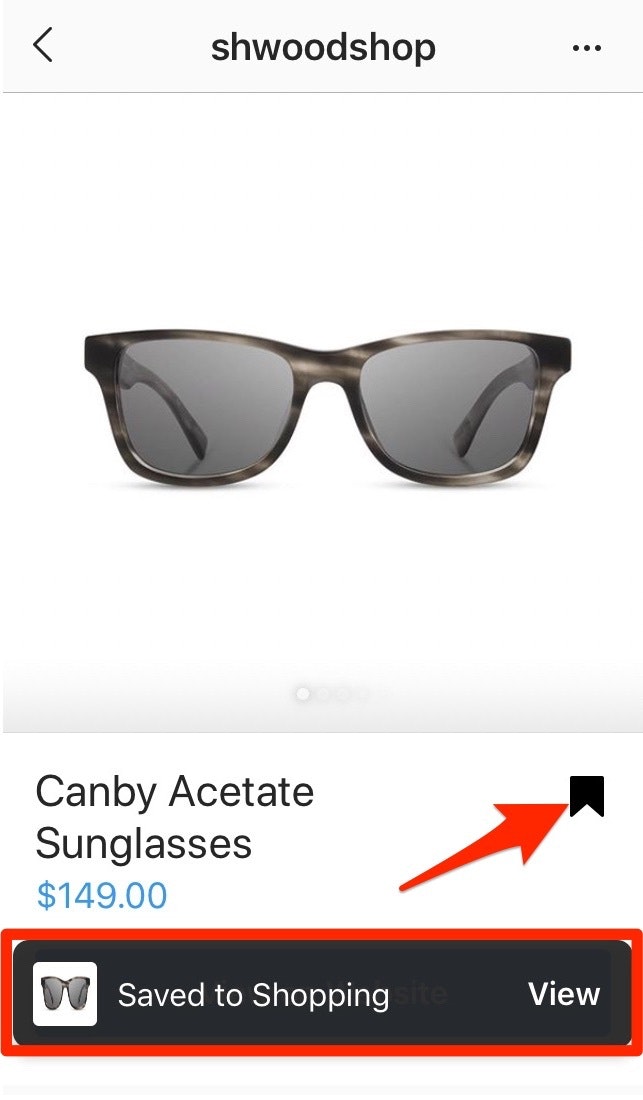Go to the fourth carousel page dot
The image size is (643, 1100).
[x=362, y=695]
